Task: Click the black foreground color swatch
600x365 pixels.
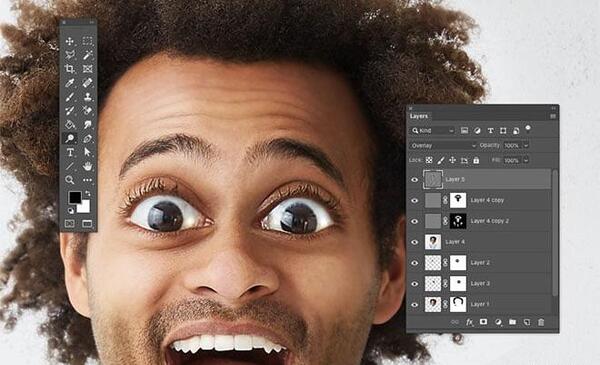Action: tap(74, 197)
